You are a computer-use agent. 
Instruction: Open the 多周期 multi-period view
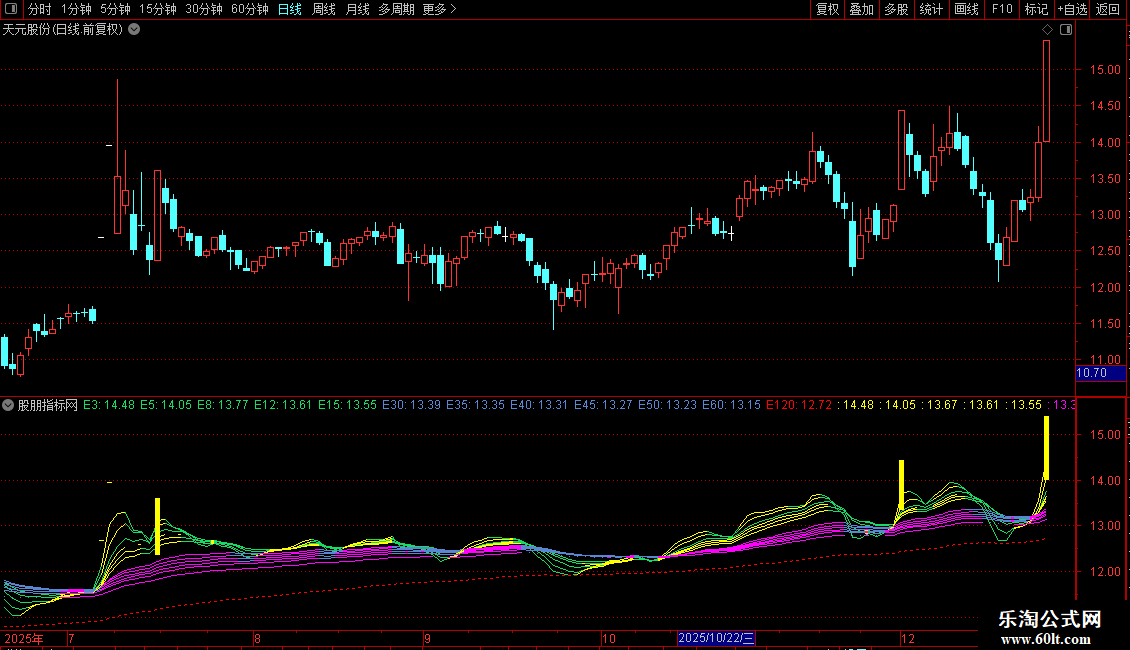[x=396, y=9]
